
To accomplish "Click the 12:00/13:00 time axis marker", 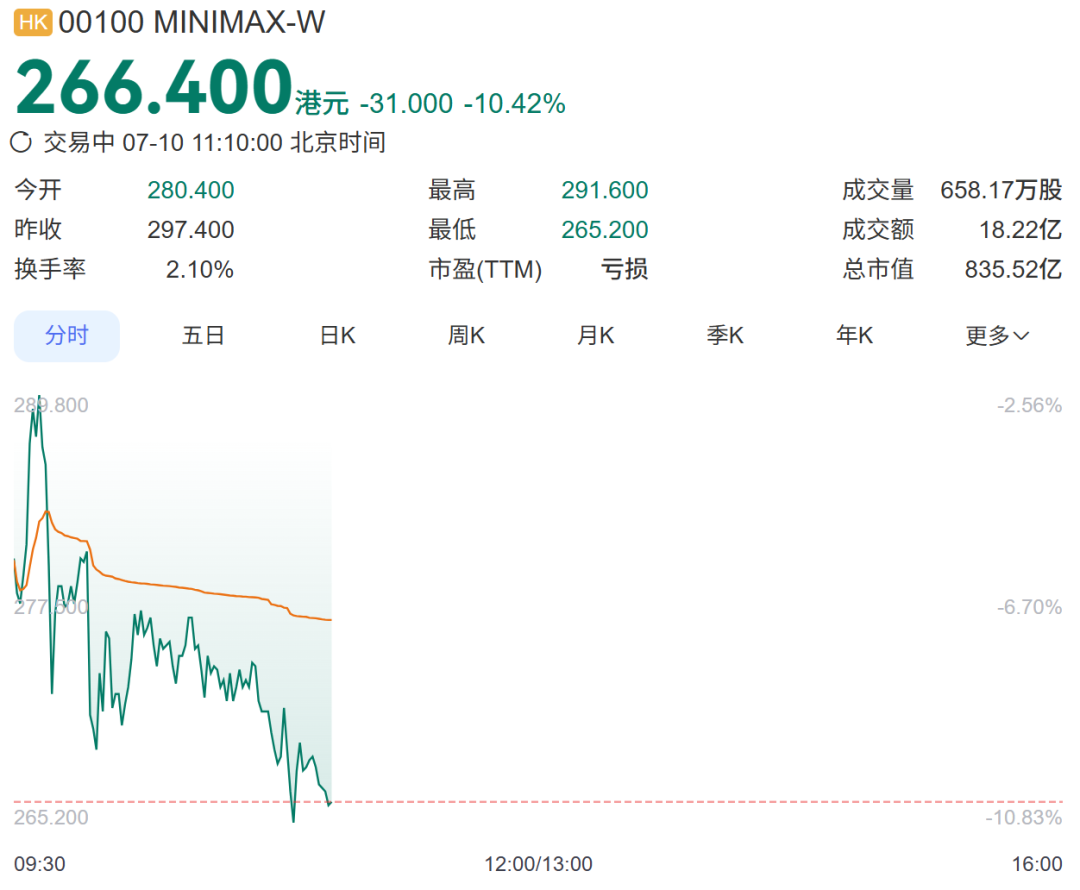I will [538, 864].
